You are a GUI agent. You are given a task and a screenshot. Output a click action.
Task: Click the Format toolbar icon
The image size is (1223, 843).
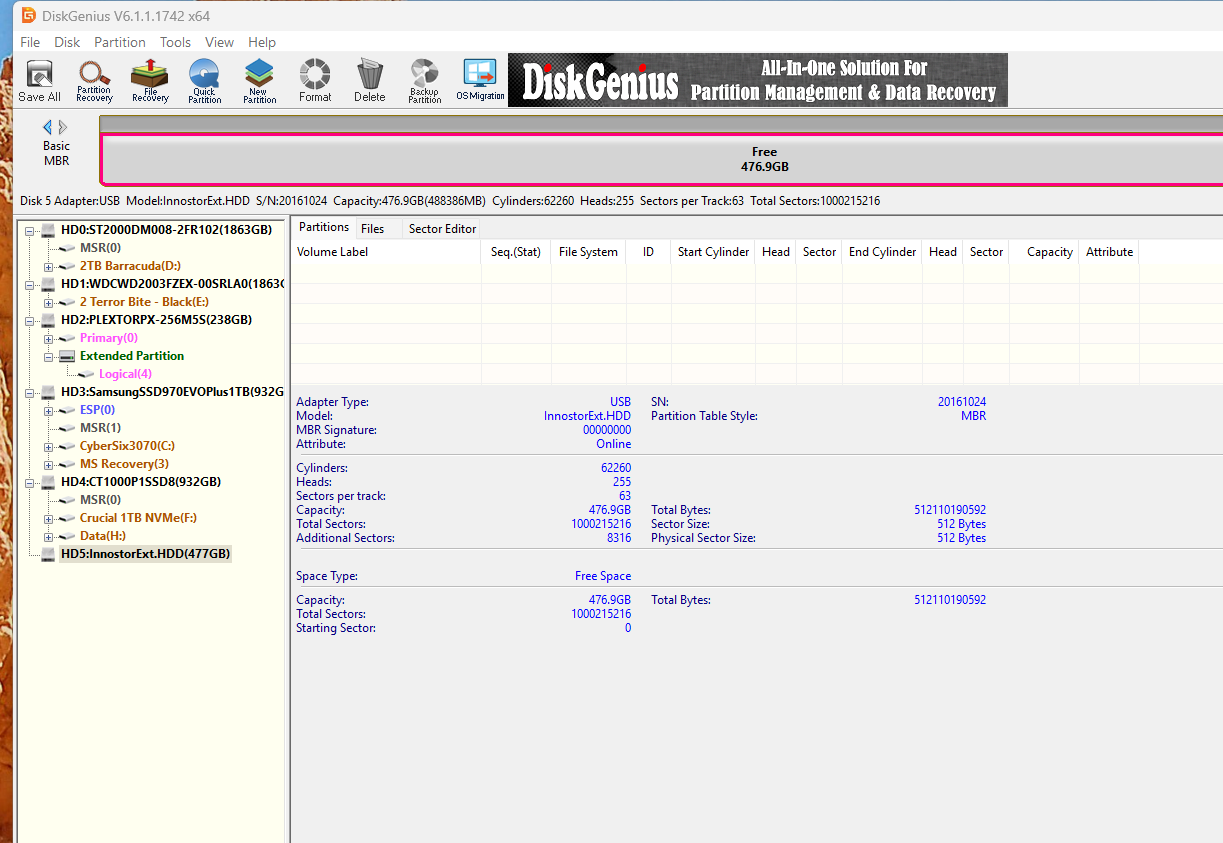315,80
